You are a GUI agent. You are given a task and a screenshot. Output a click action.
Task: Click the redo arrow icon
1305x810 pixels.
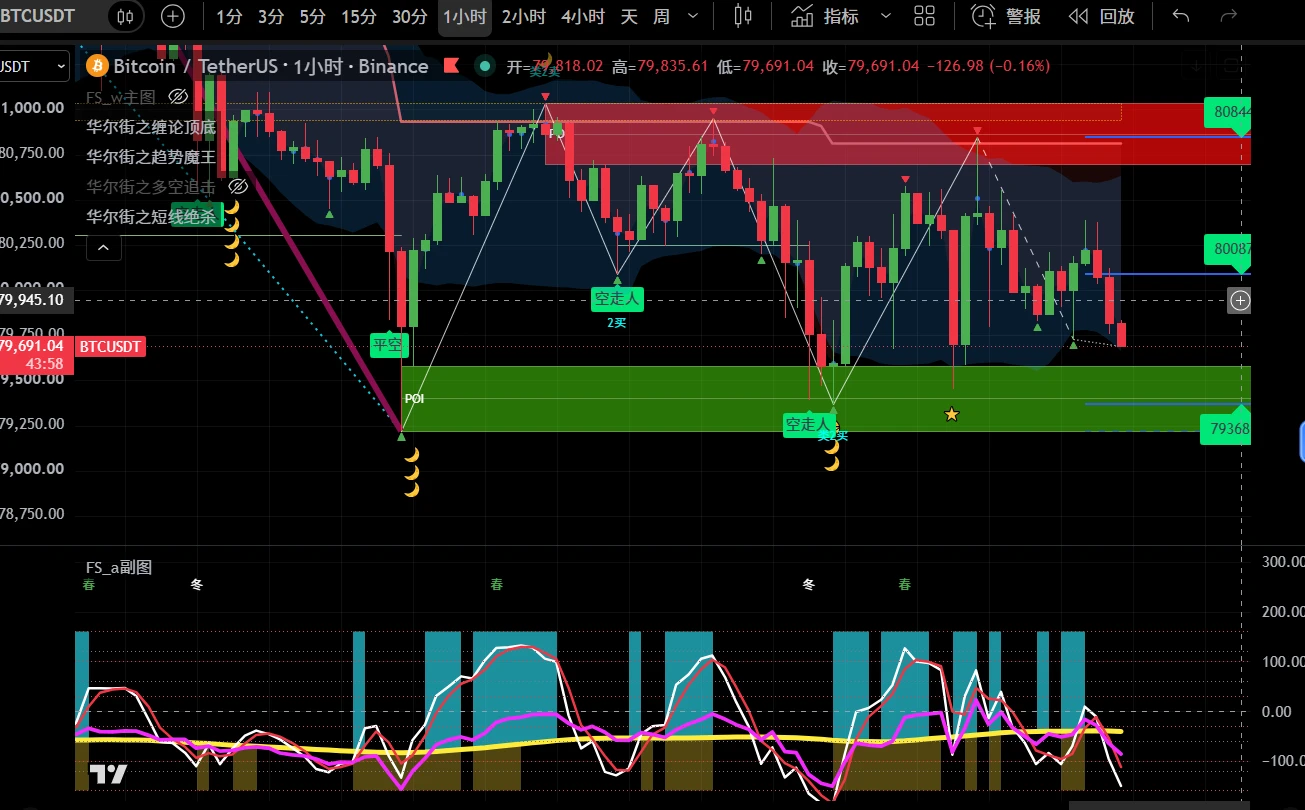[1229, 16]
